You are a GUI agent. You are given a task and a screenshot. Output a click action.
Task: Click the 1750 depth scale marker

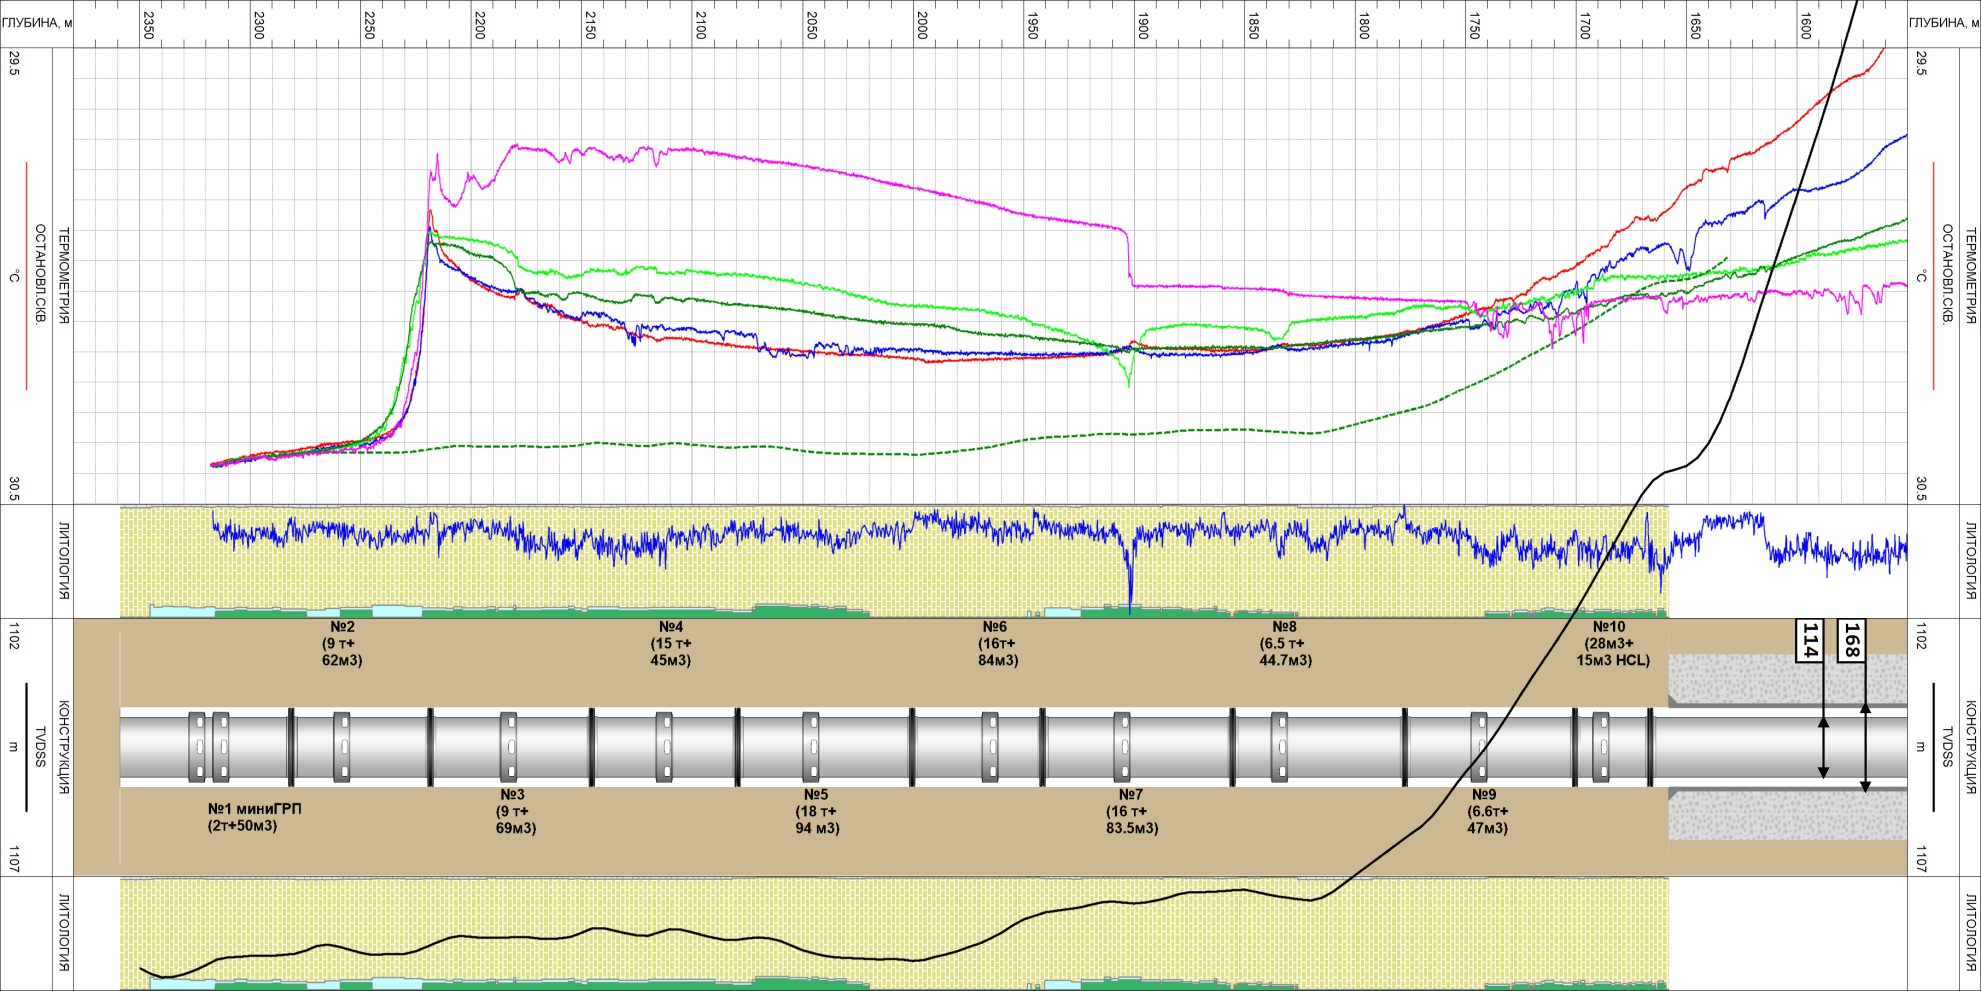pyautogui.click(x=1474, y=27)
